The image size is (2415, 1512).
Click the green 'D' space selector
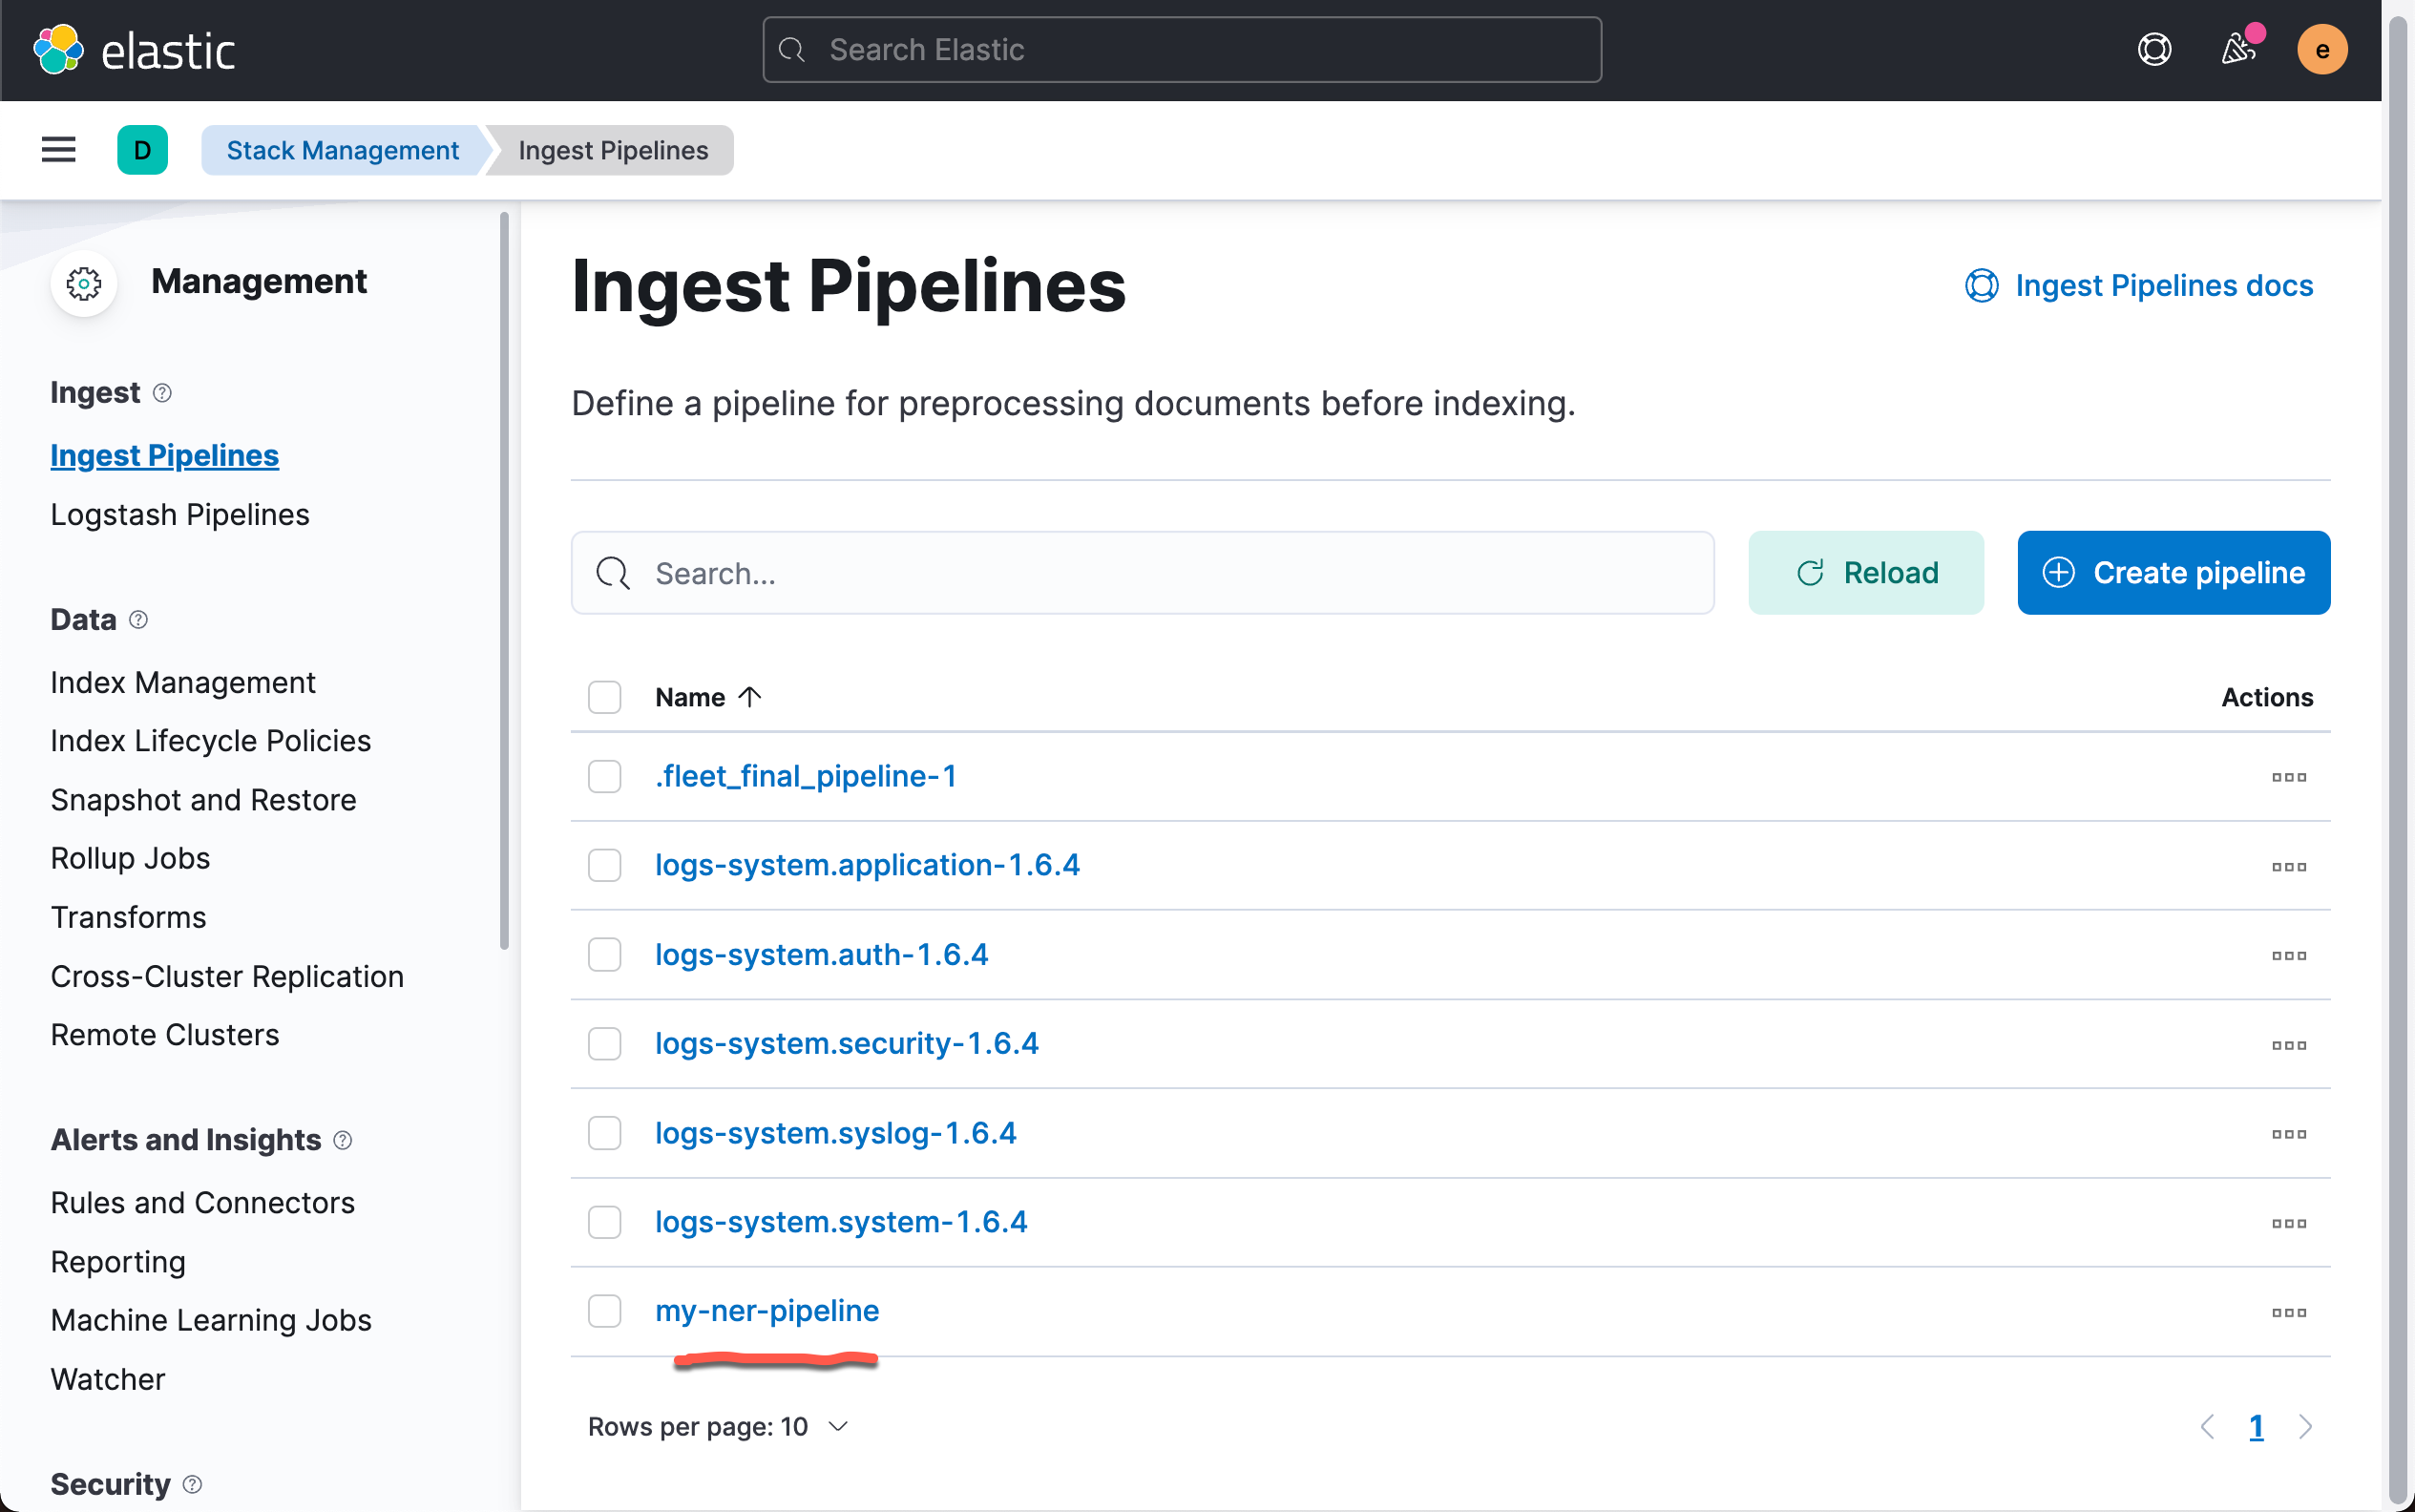[x=142, y=150]
